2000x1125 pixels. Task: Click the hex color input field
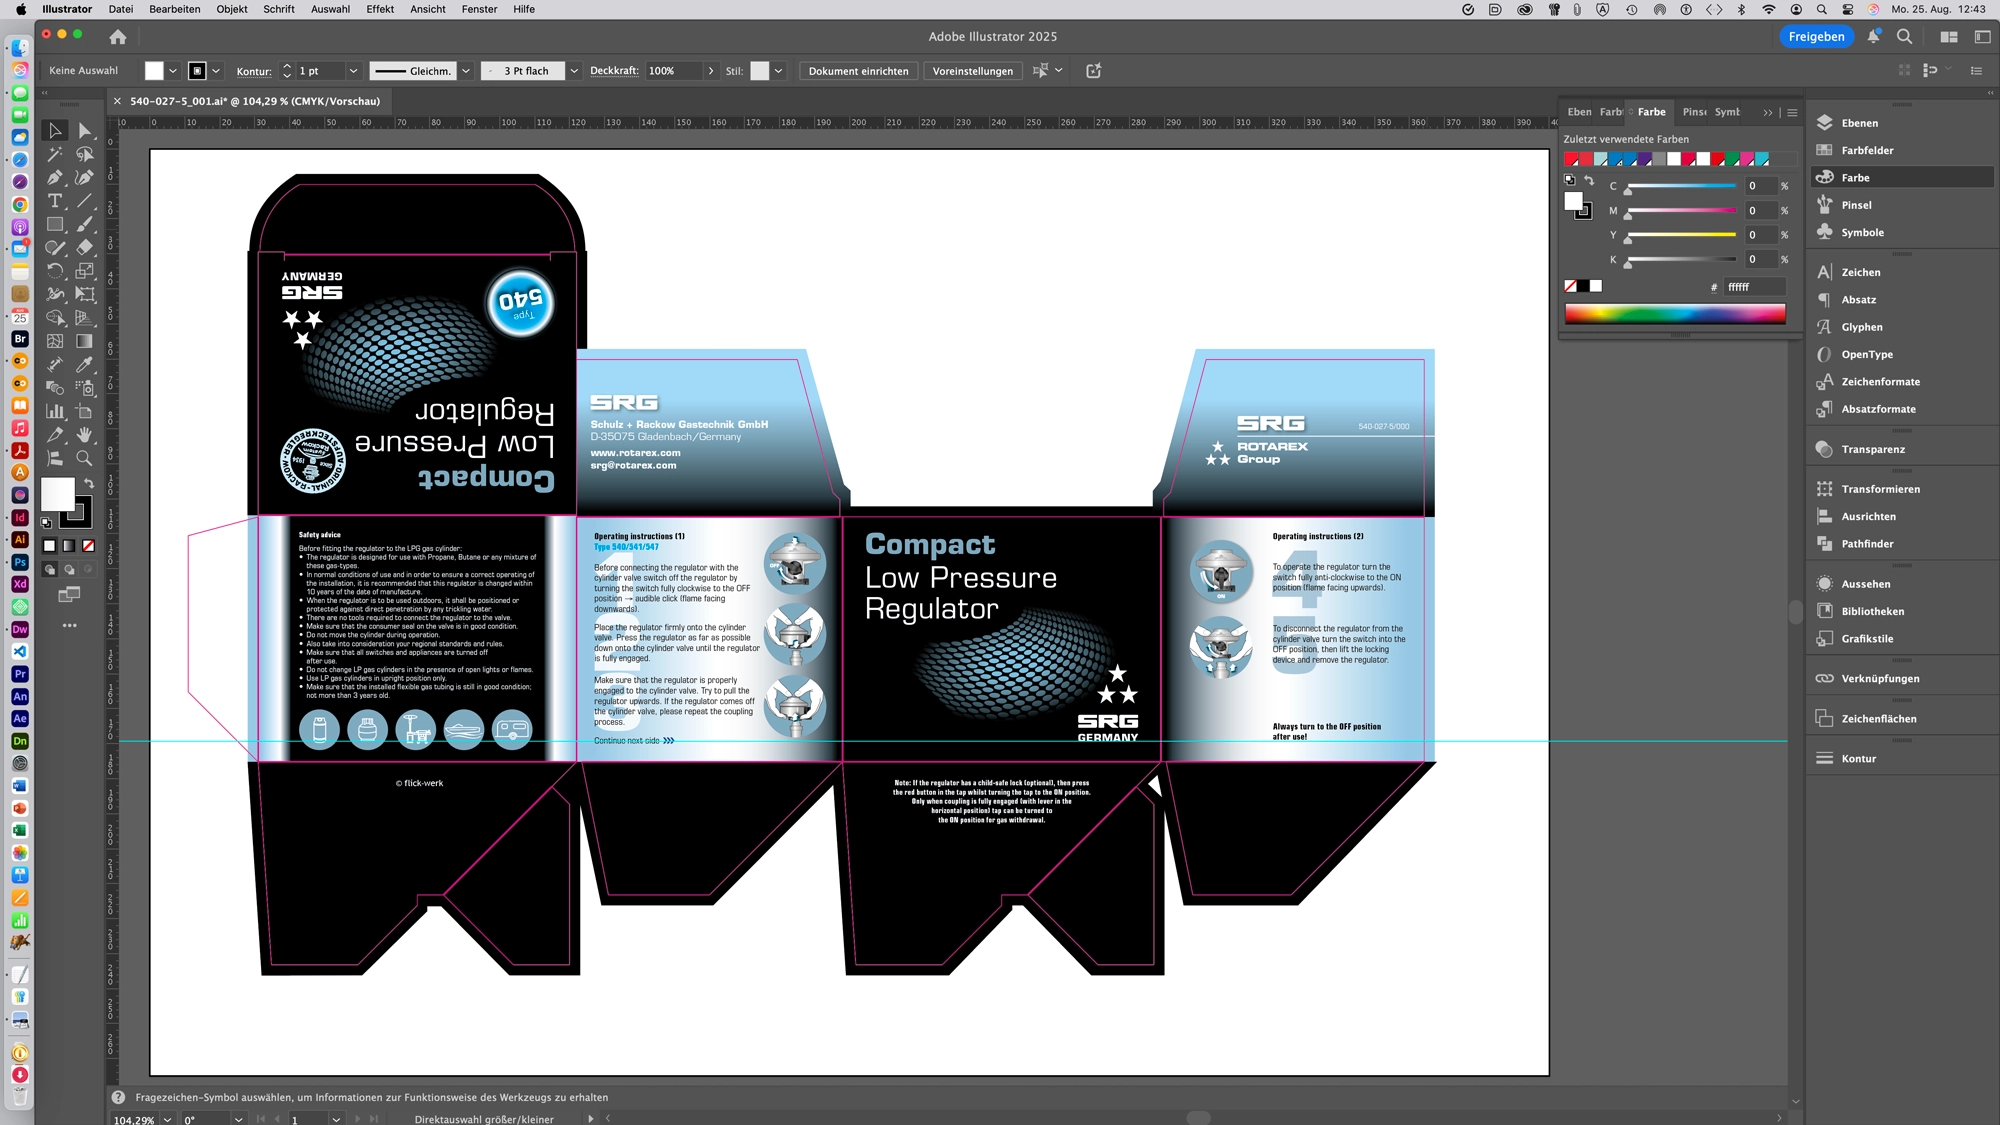point(1752,287)
